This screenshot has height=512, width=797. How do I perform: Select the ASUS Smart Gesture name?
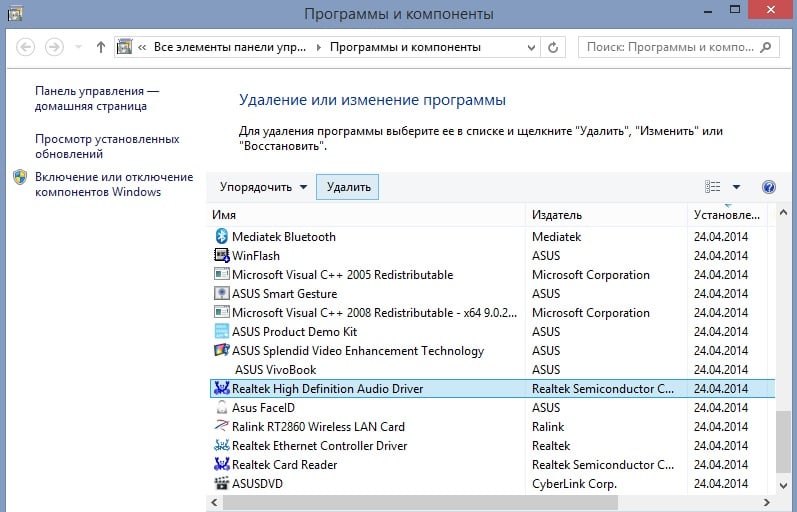pyautogui.click(x=284, y=293)
